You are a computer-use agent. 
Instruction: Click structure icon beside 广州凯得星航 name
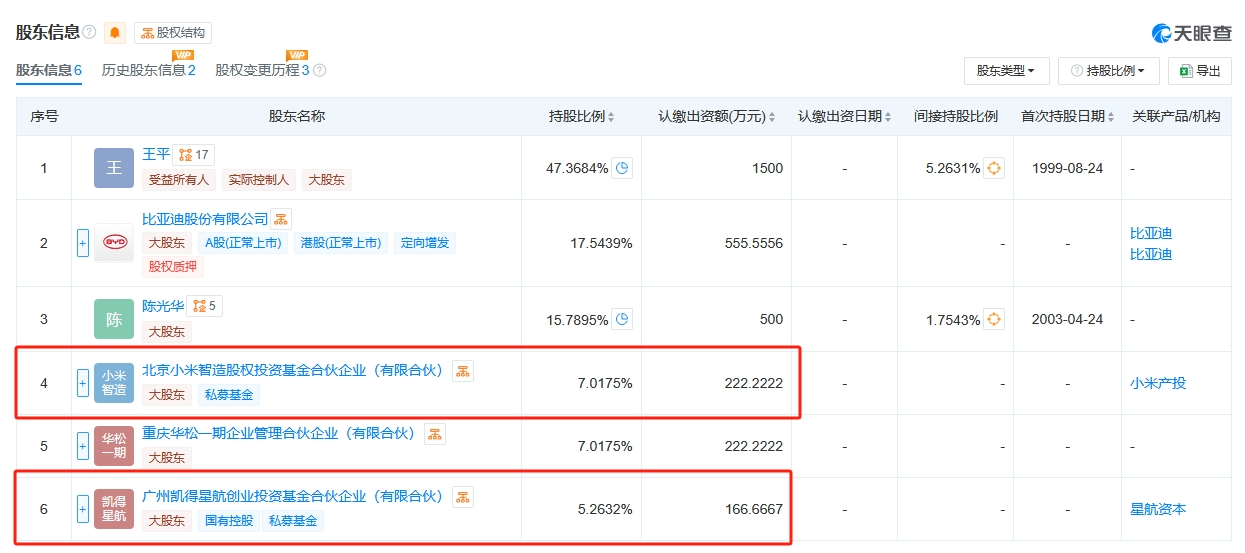(x=463, y=497)
